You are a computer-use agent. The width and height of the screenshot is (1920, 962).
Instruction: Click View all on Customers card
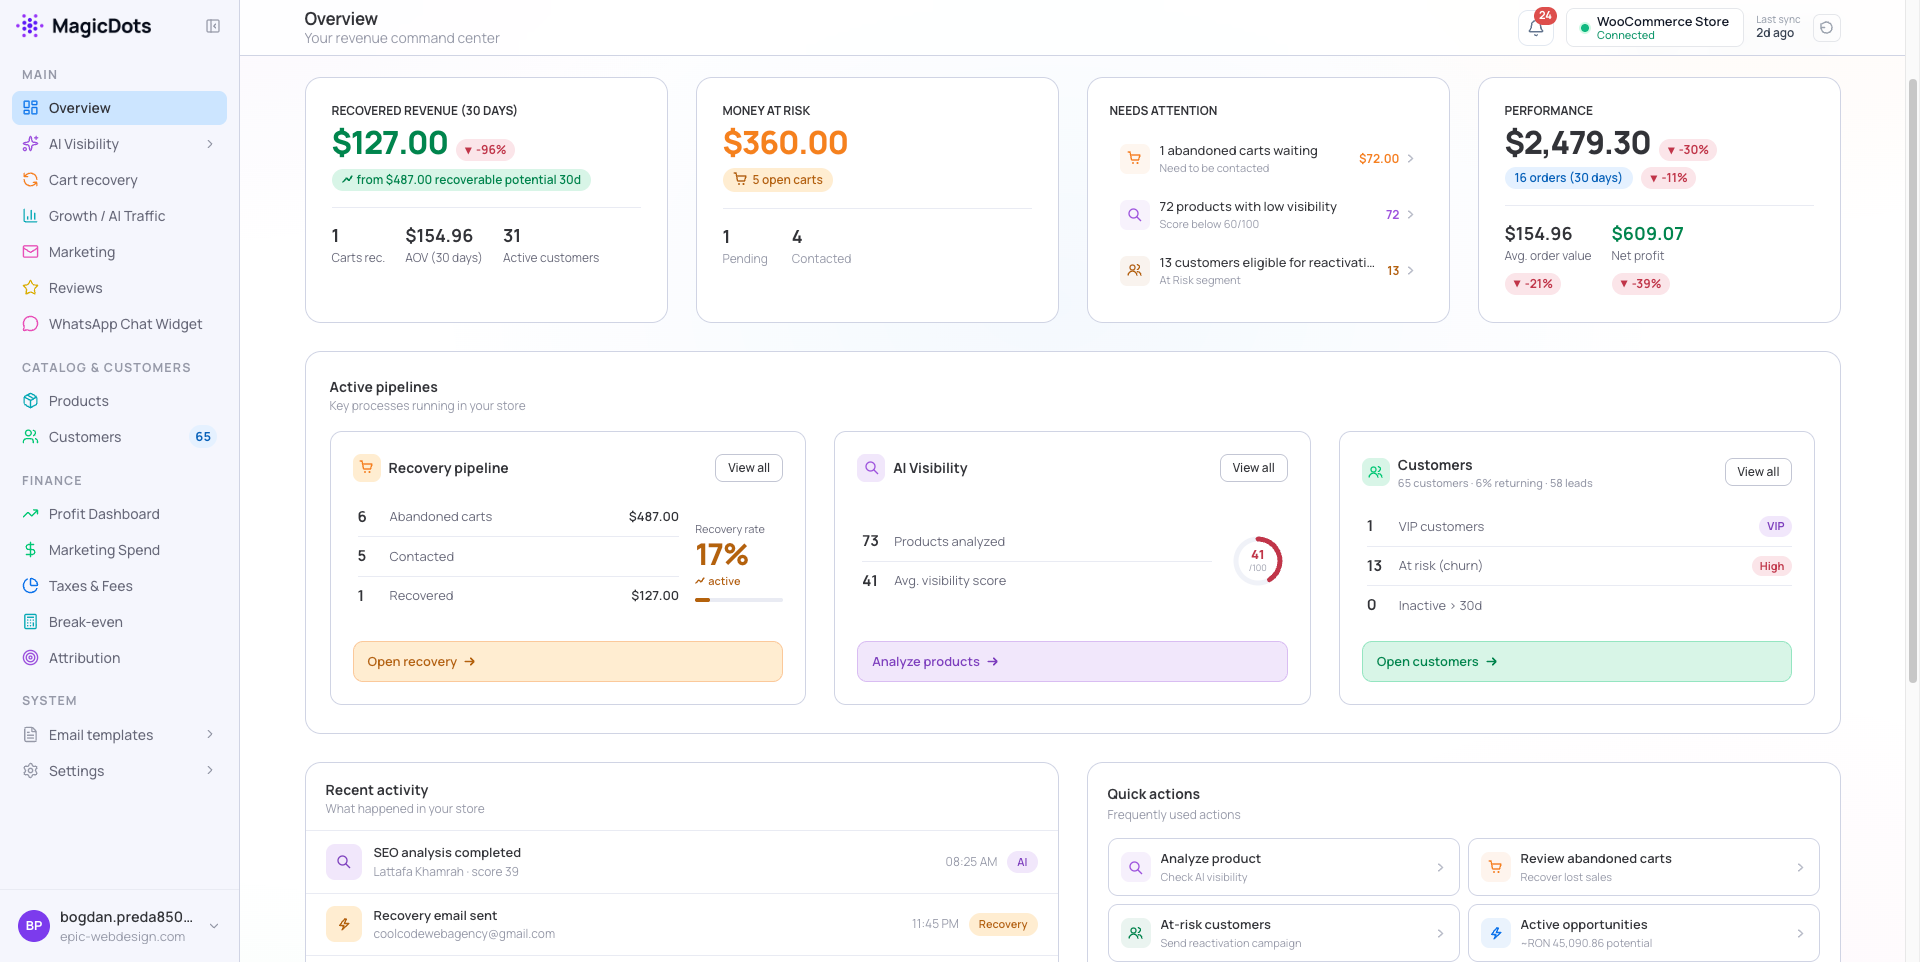pyautogui.click(x=1758, y=472)
